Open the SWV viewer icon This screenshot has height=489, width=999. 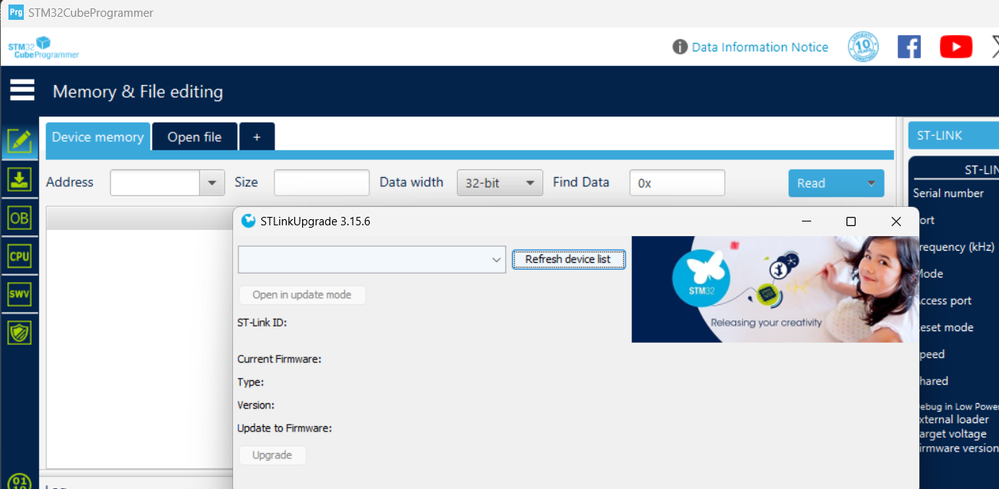(x=20, y=294)
